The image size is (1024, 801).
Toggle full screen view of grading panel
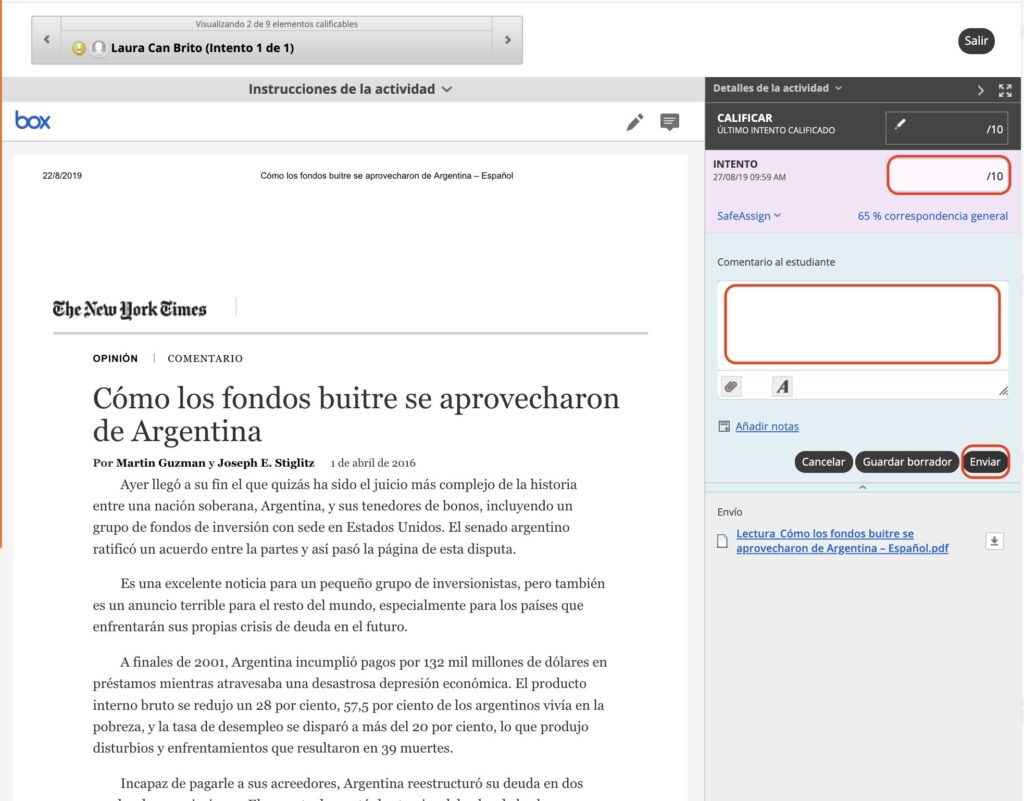click(1004, 90)
